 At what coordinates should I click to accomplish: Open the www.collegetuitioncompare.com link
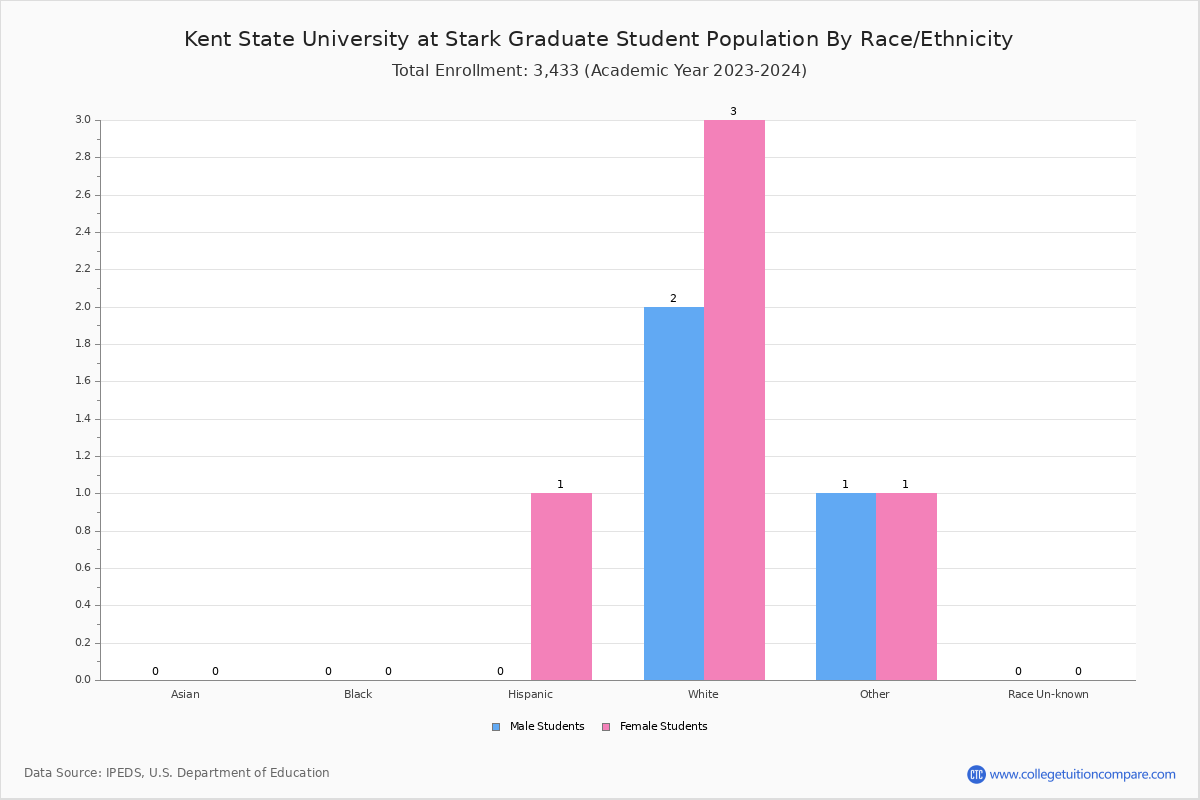[1082, 774]
